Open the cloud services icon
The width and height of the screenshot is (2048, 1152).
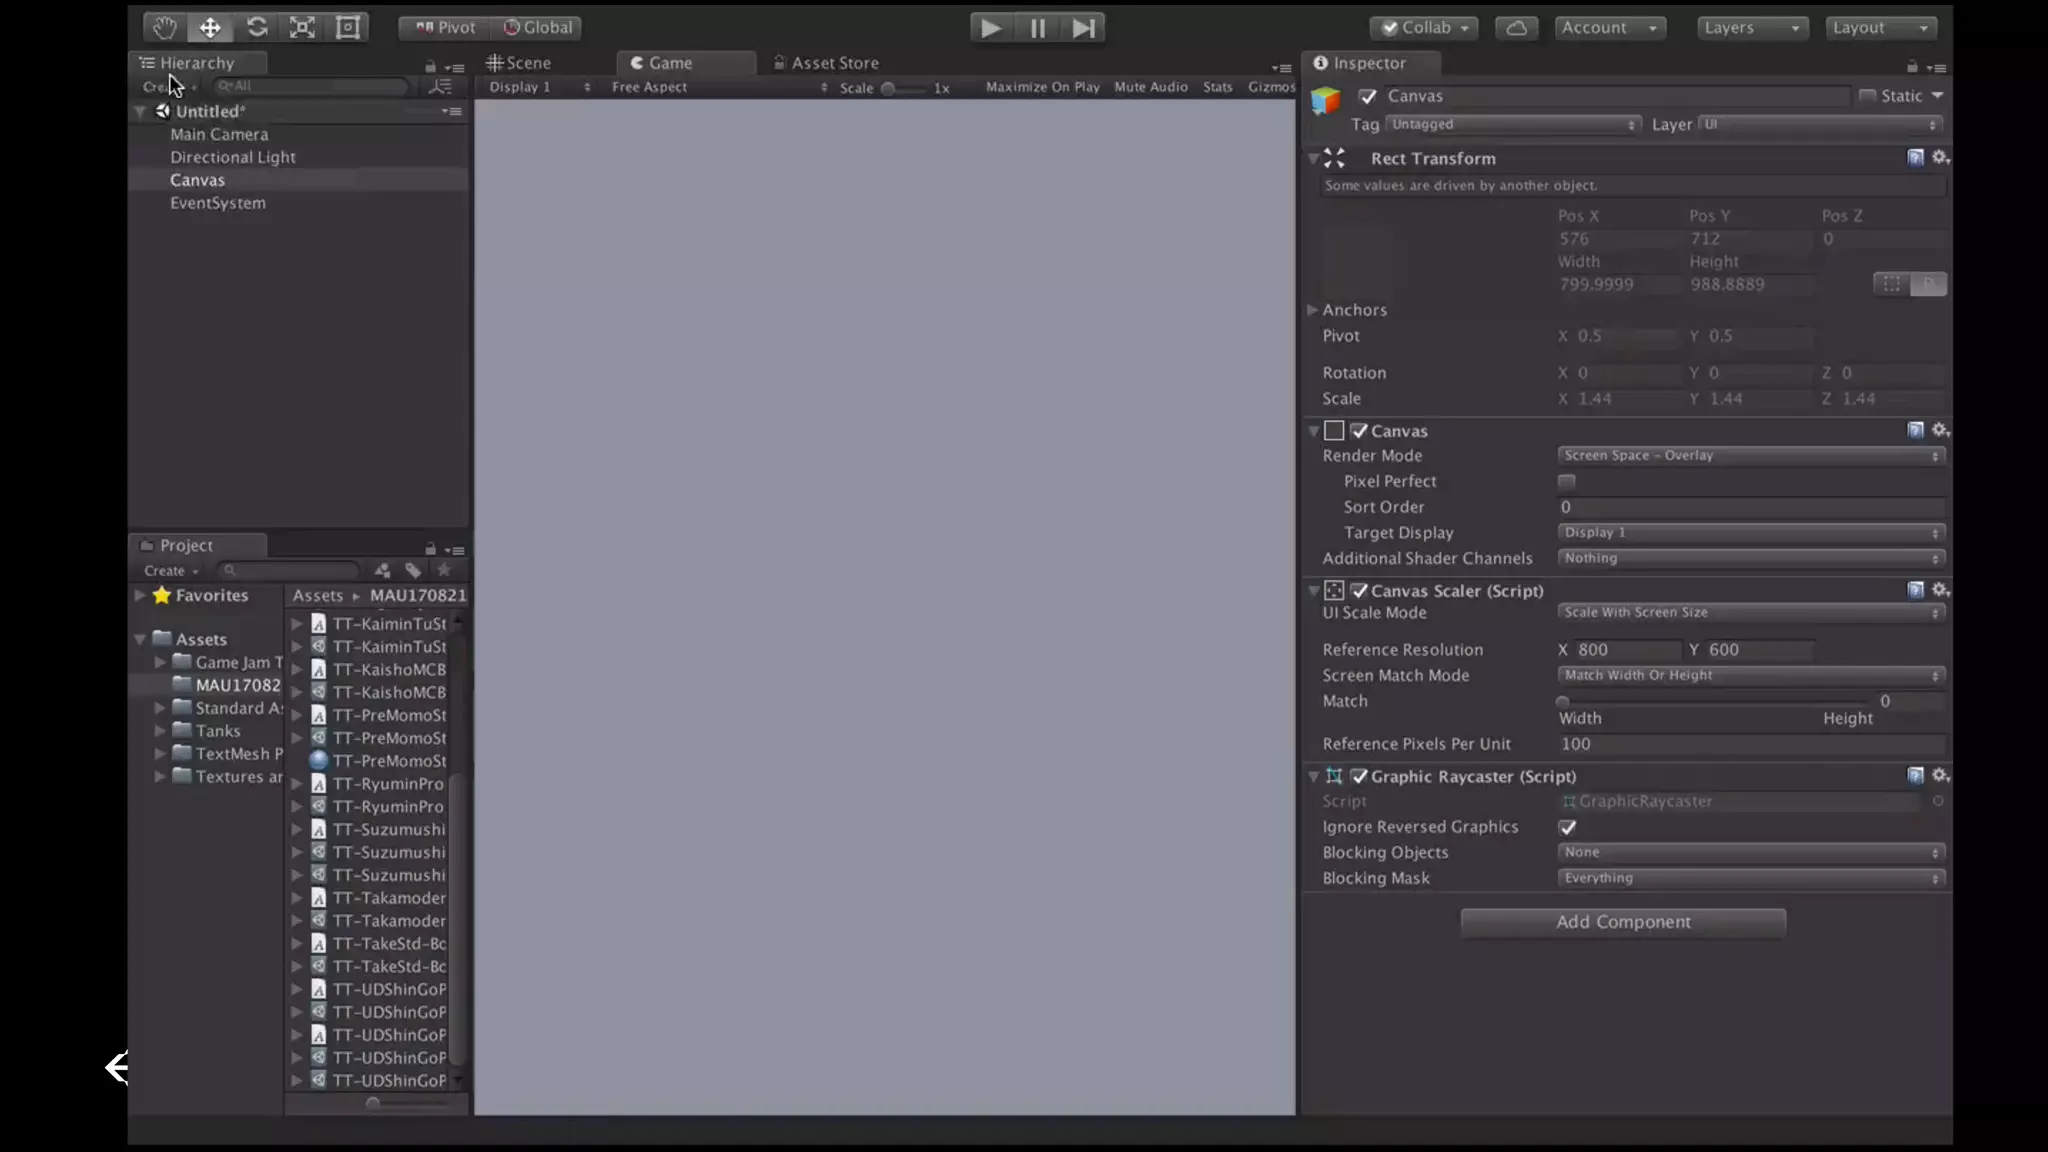pyautogui.click(x=1516, y=28)
